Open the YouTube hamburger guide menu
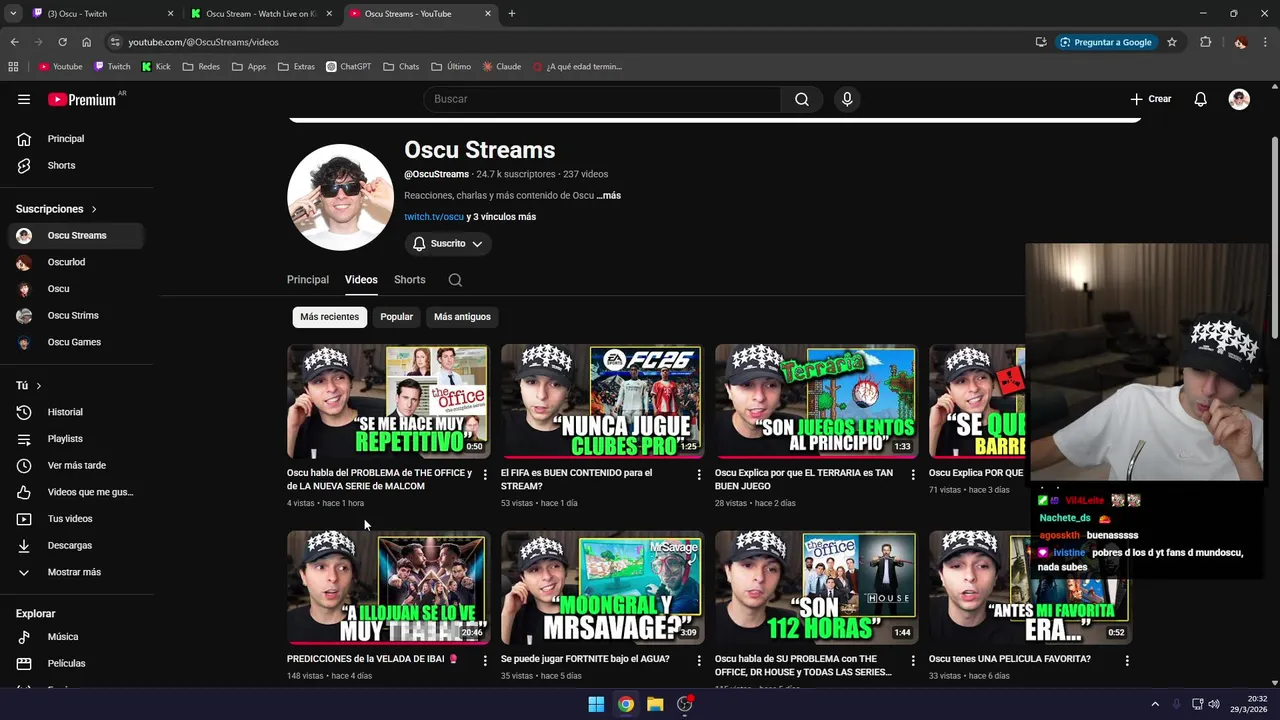The height and width of the screenshot is (720, 1280). (24, 99)
